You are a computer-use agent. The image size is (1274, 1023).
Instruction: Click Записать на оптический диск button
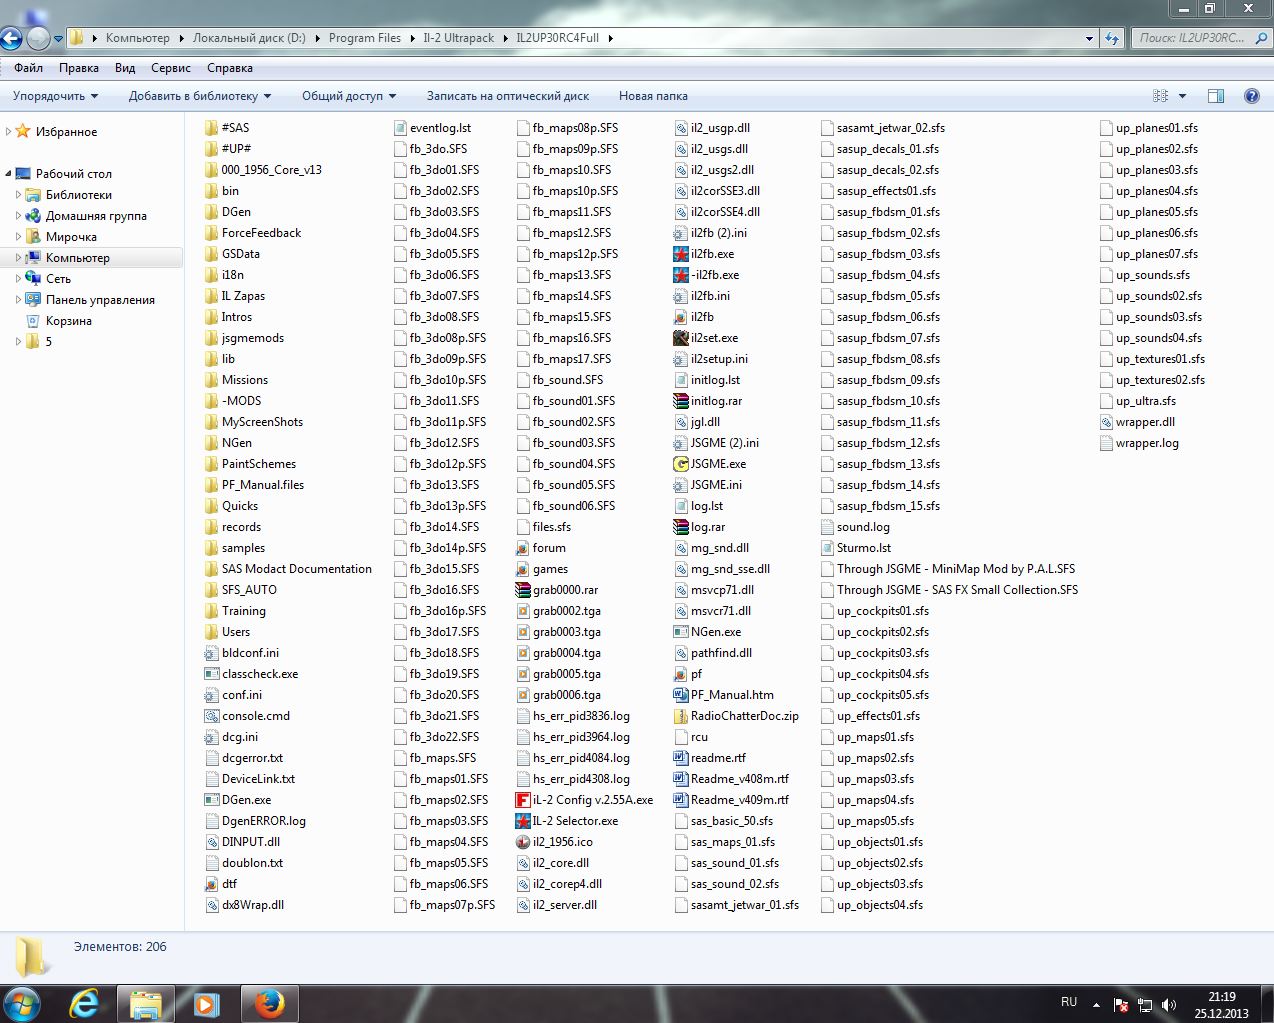pyautogui.click(x=508, y=96)
